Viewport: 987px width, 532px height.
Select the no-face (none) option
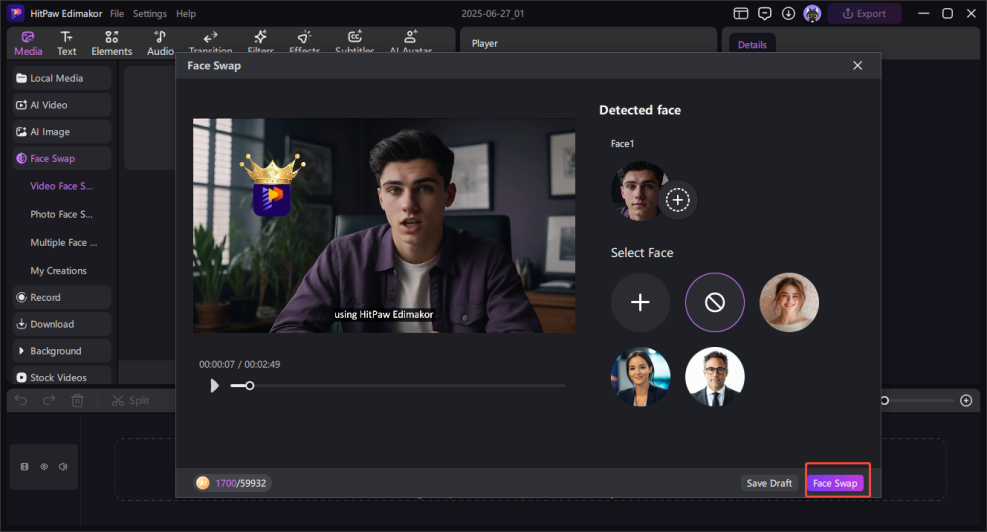point(714,302)
